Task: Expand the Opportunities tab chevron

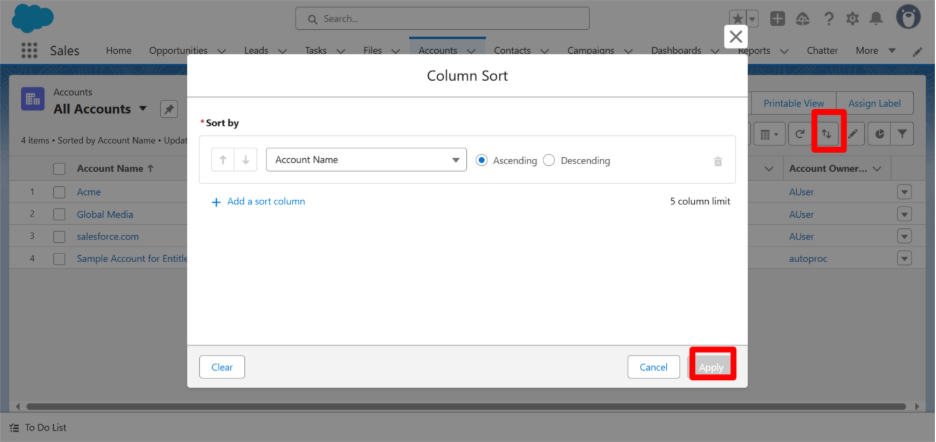Action: 221,51
